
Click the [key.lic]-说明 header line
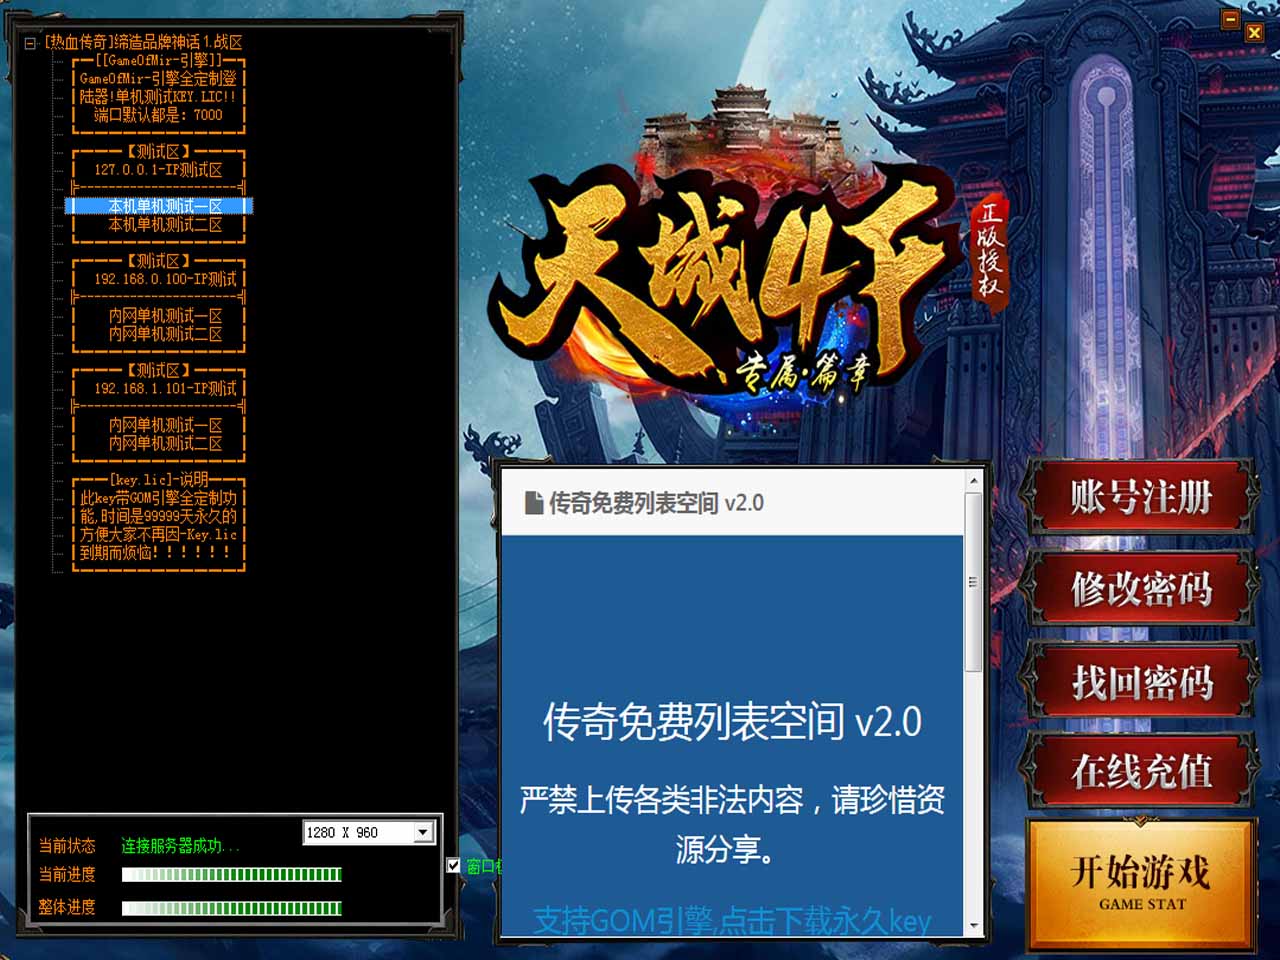point(158,479)
